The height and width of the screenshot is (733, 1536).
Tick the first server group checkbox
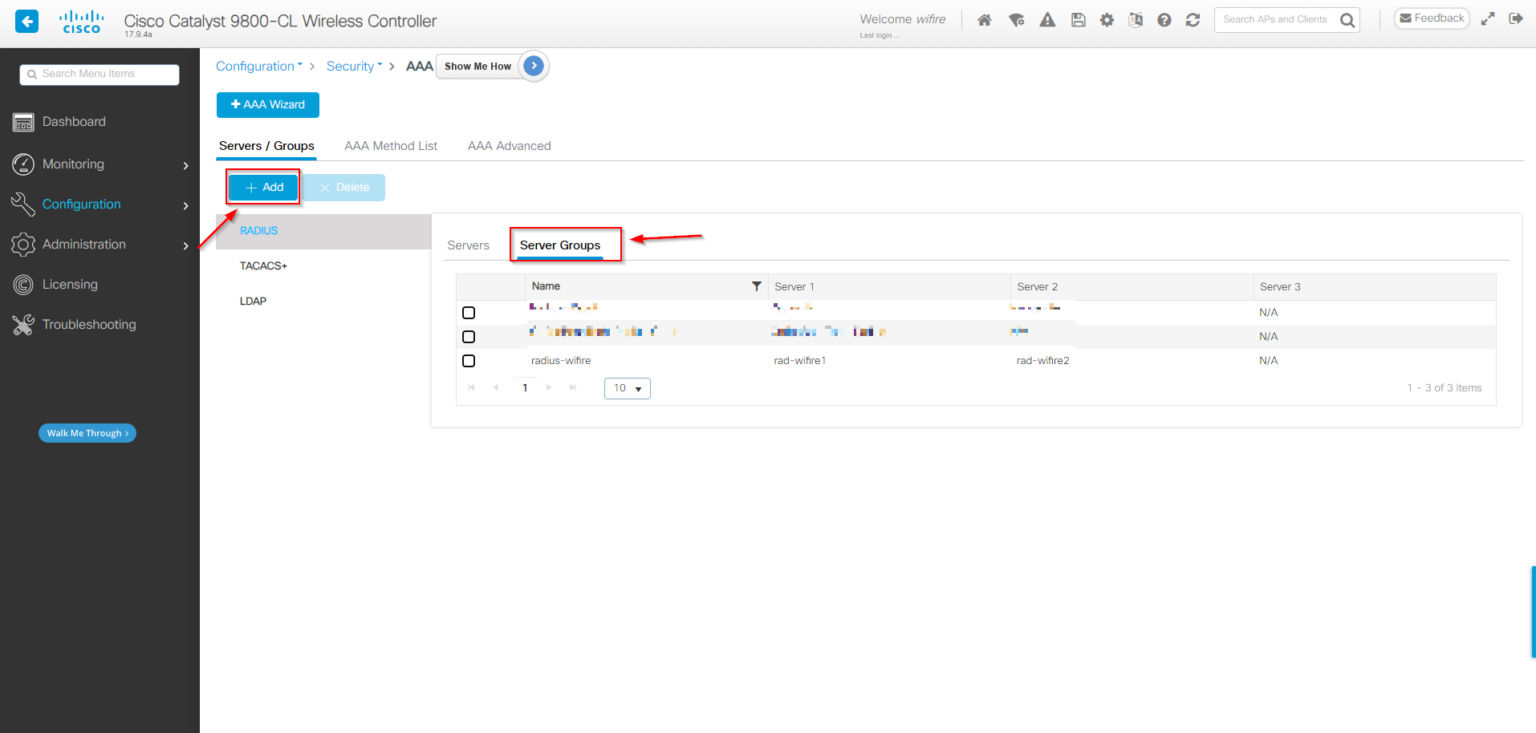(x=468, y=312)
